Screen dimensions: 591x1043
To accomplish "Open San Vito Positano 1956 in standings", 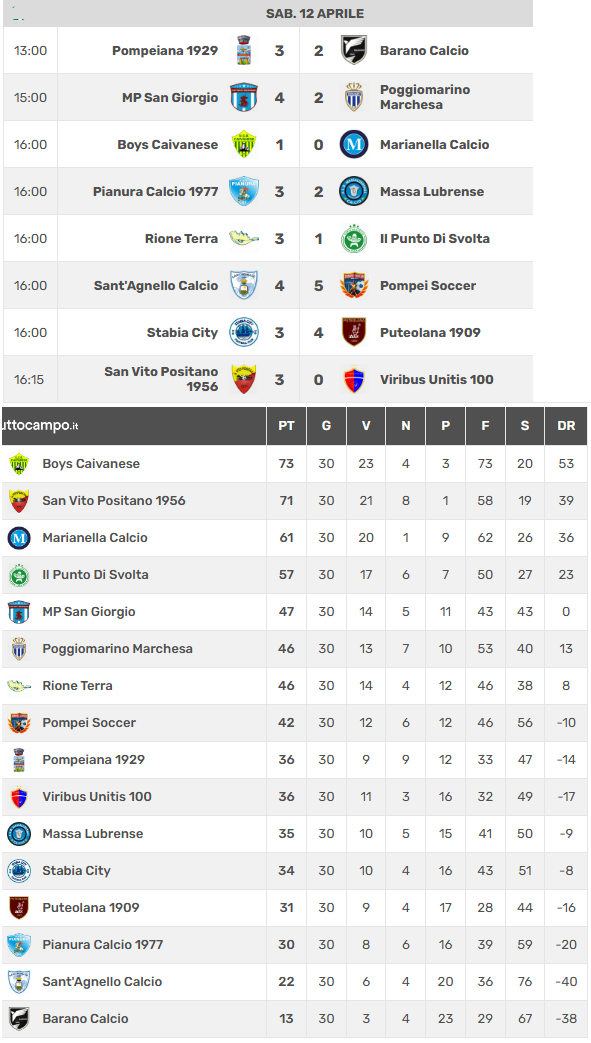I will (114, 501).
